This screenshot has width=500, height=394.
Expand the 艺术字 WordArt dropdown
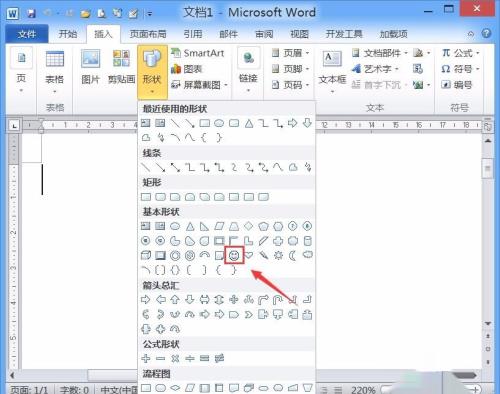coord(376,69)
